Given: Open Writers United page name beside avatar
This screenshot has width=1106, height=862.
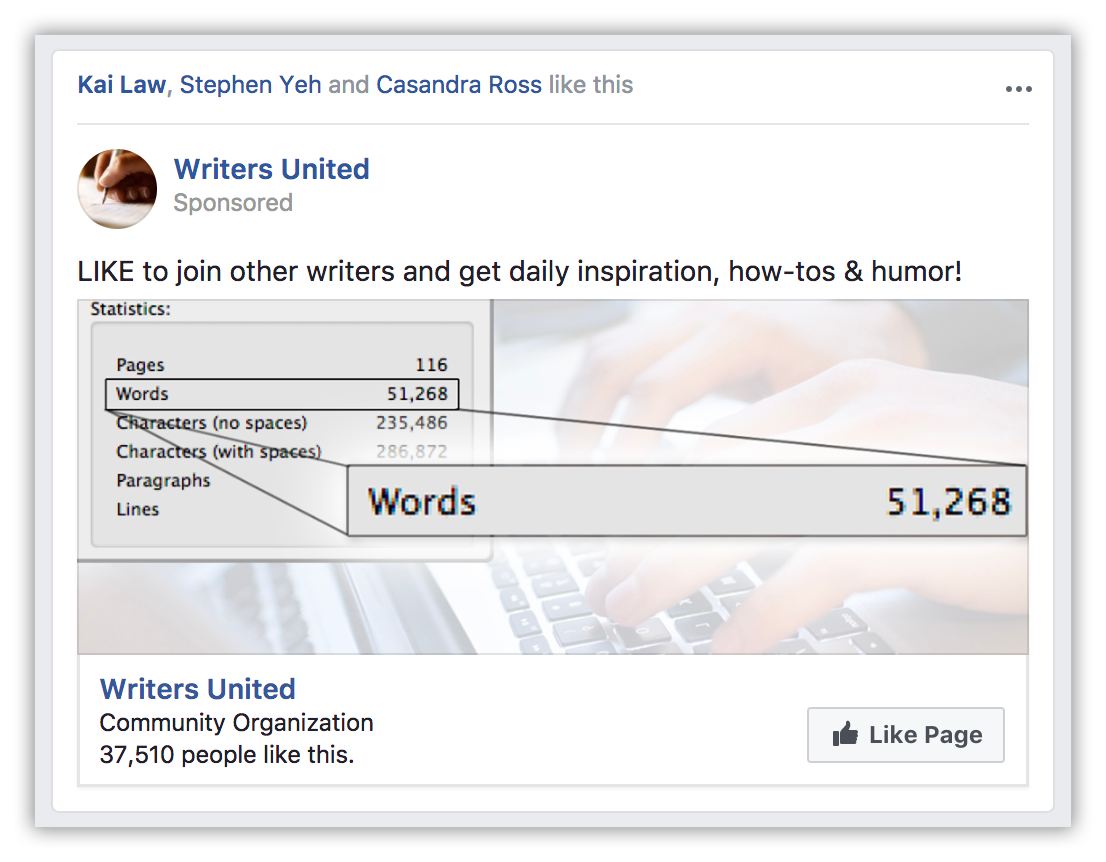Looking at the screenshot, I should 271,169.
